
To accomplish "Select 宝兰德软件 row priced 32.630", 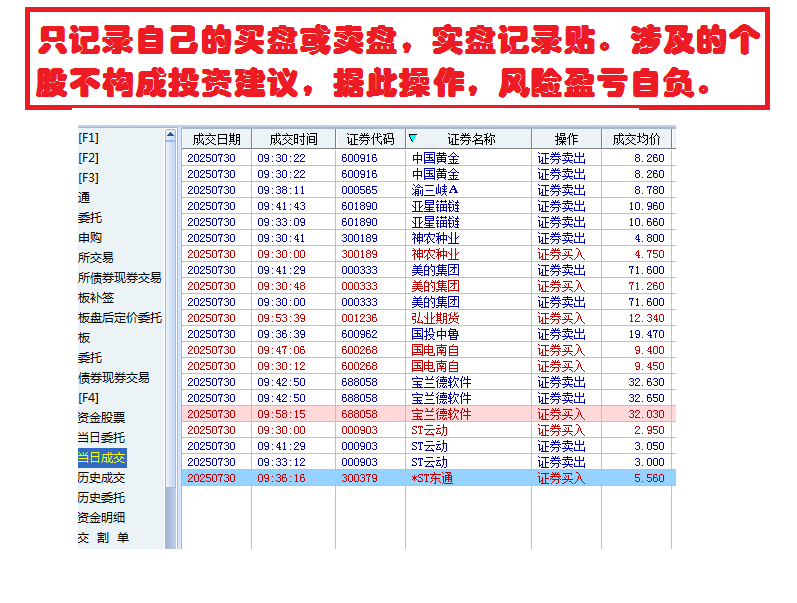I will [x=428, y=382].
